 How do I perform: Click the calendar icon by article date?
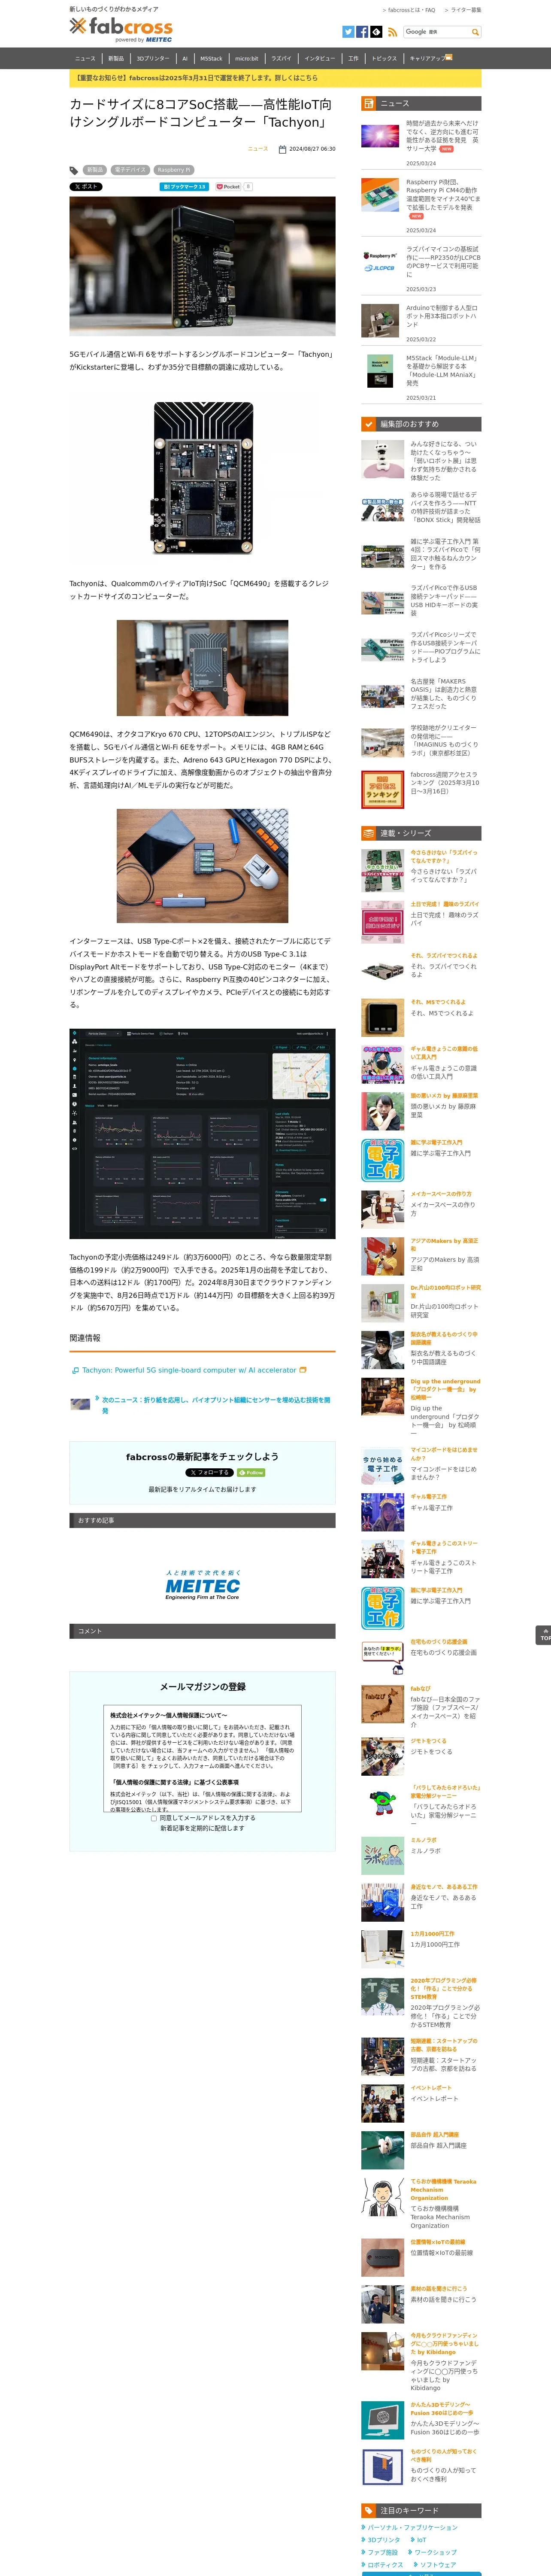(282, 149)
